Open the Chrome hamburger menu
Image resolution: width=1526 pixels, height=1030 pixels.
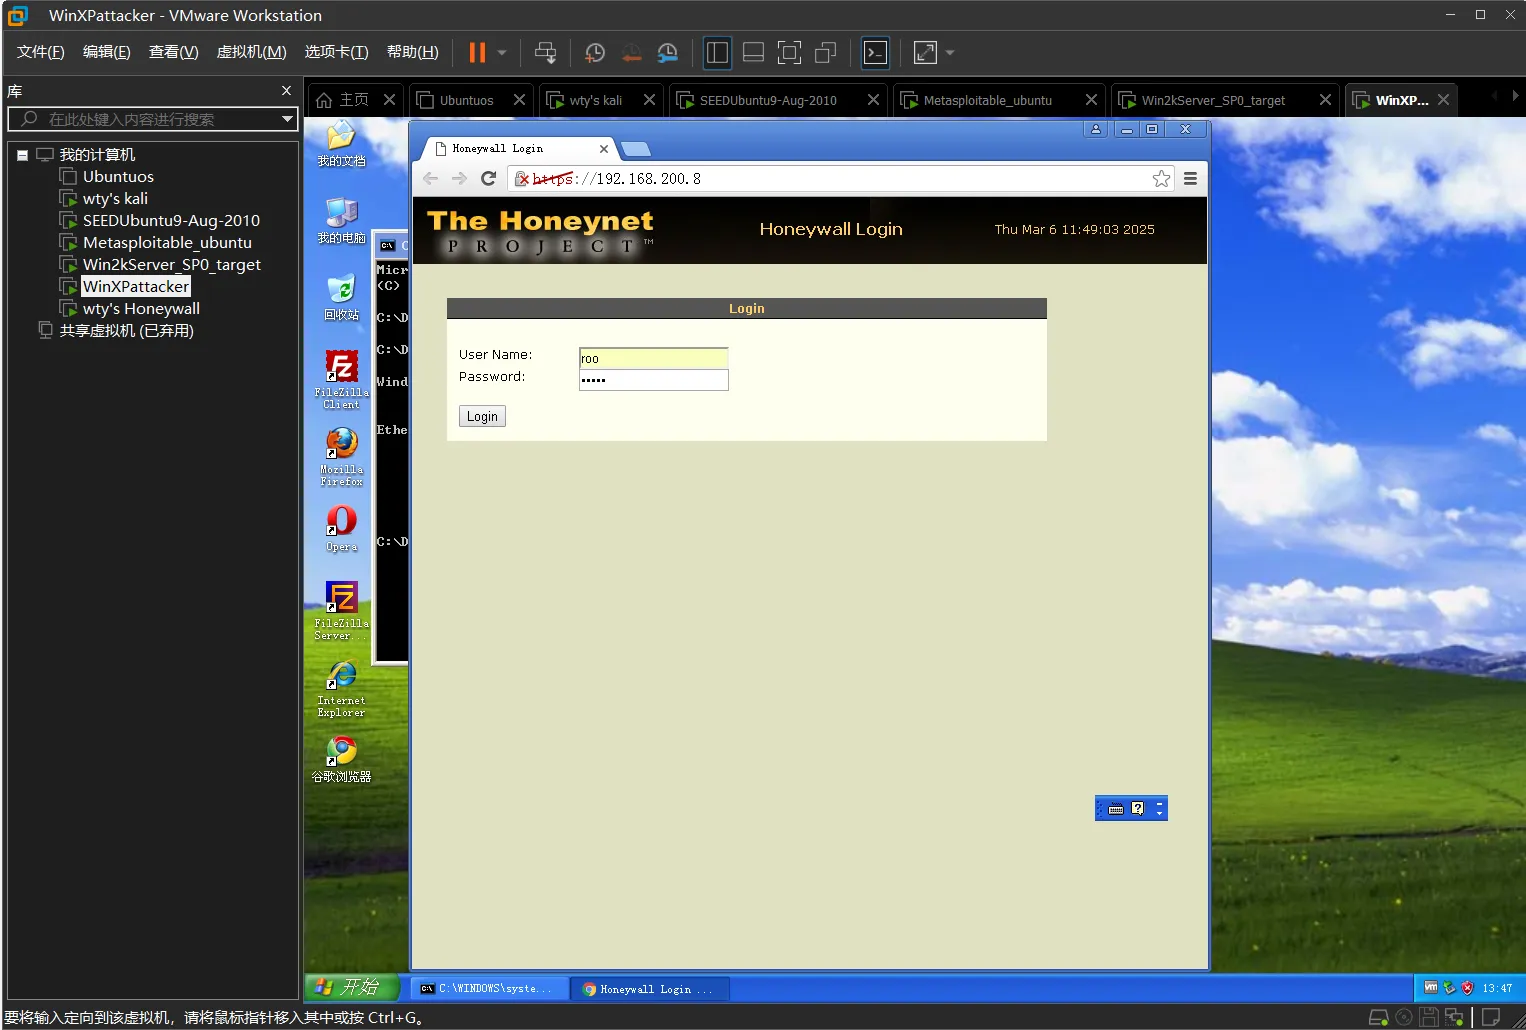[1190, 178]
